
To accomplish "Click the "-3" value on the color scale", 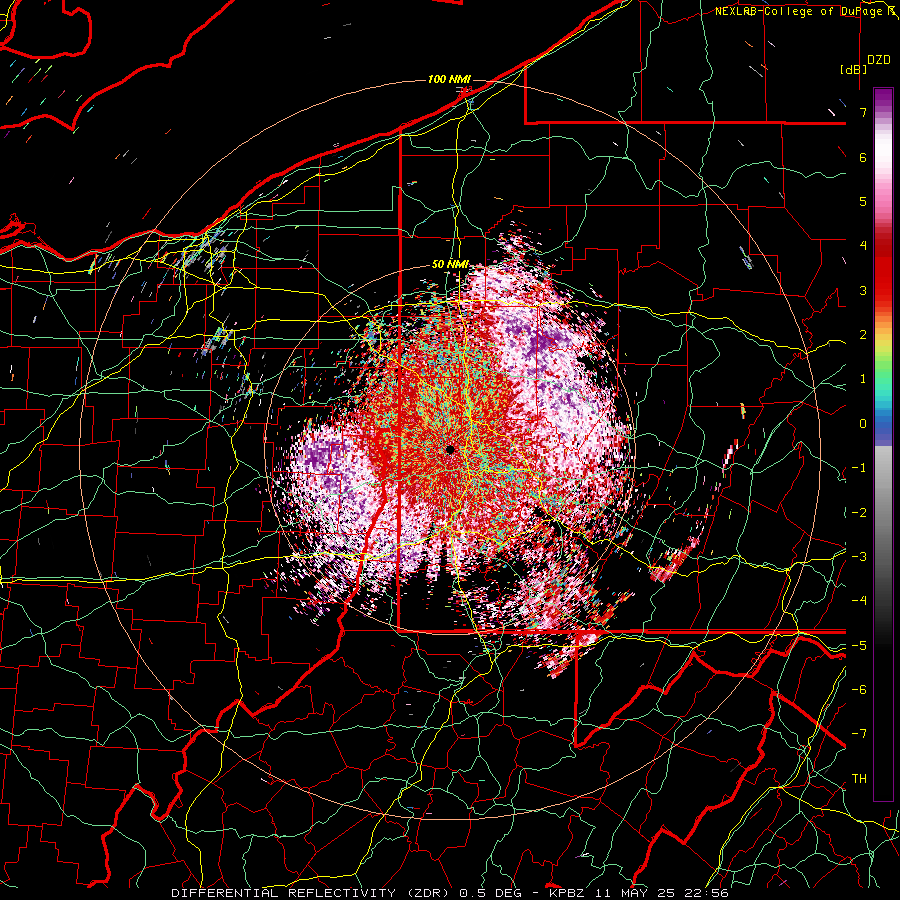I will point(859,556).
